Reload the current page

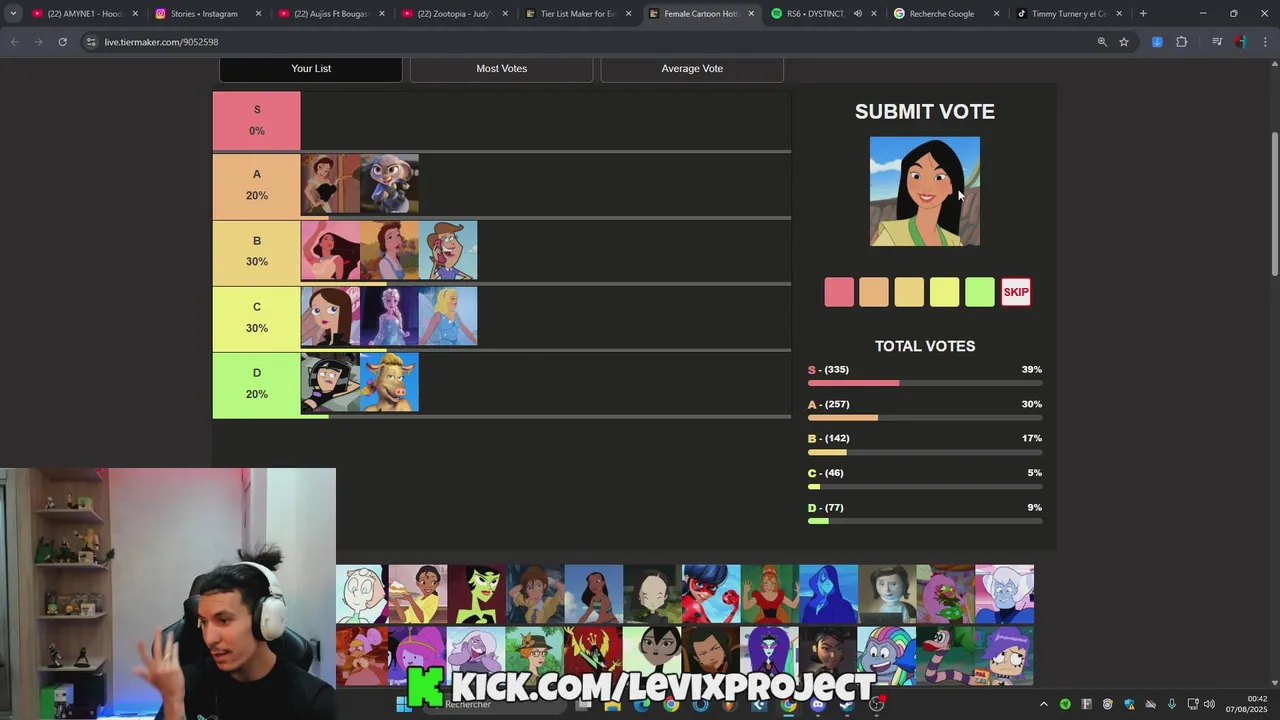(x=62, y=42)
